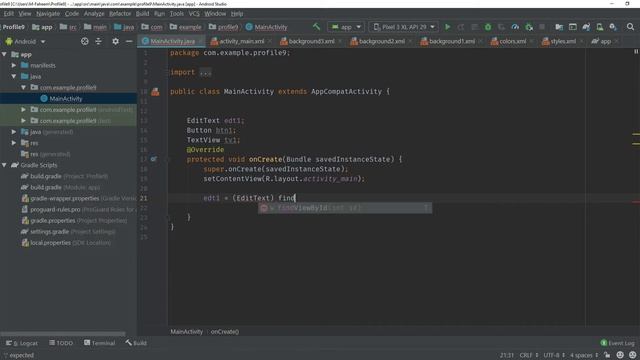Open the Run menu
The image size is (640, 360).
[x=159, y=13]
